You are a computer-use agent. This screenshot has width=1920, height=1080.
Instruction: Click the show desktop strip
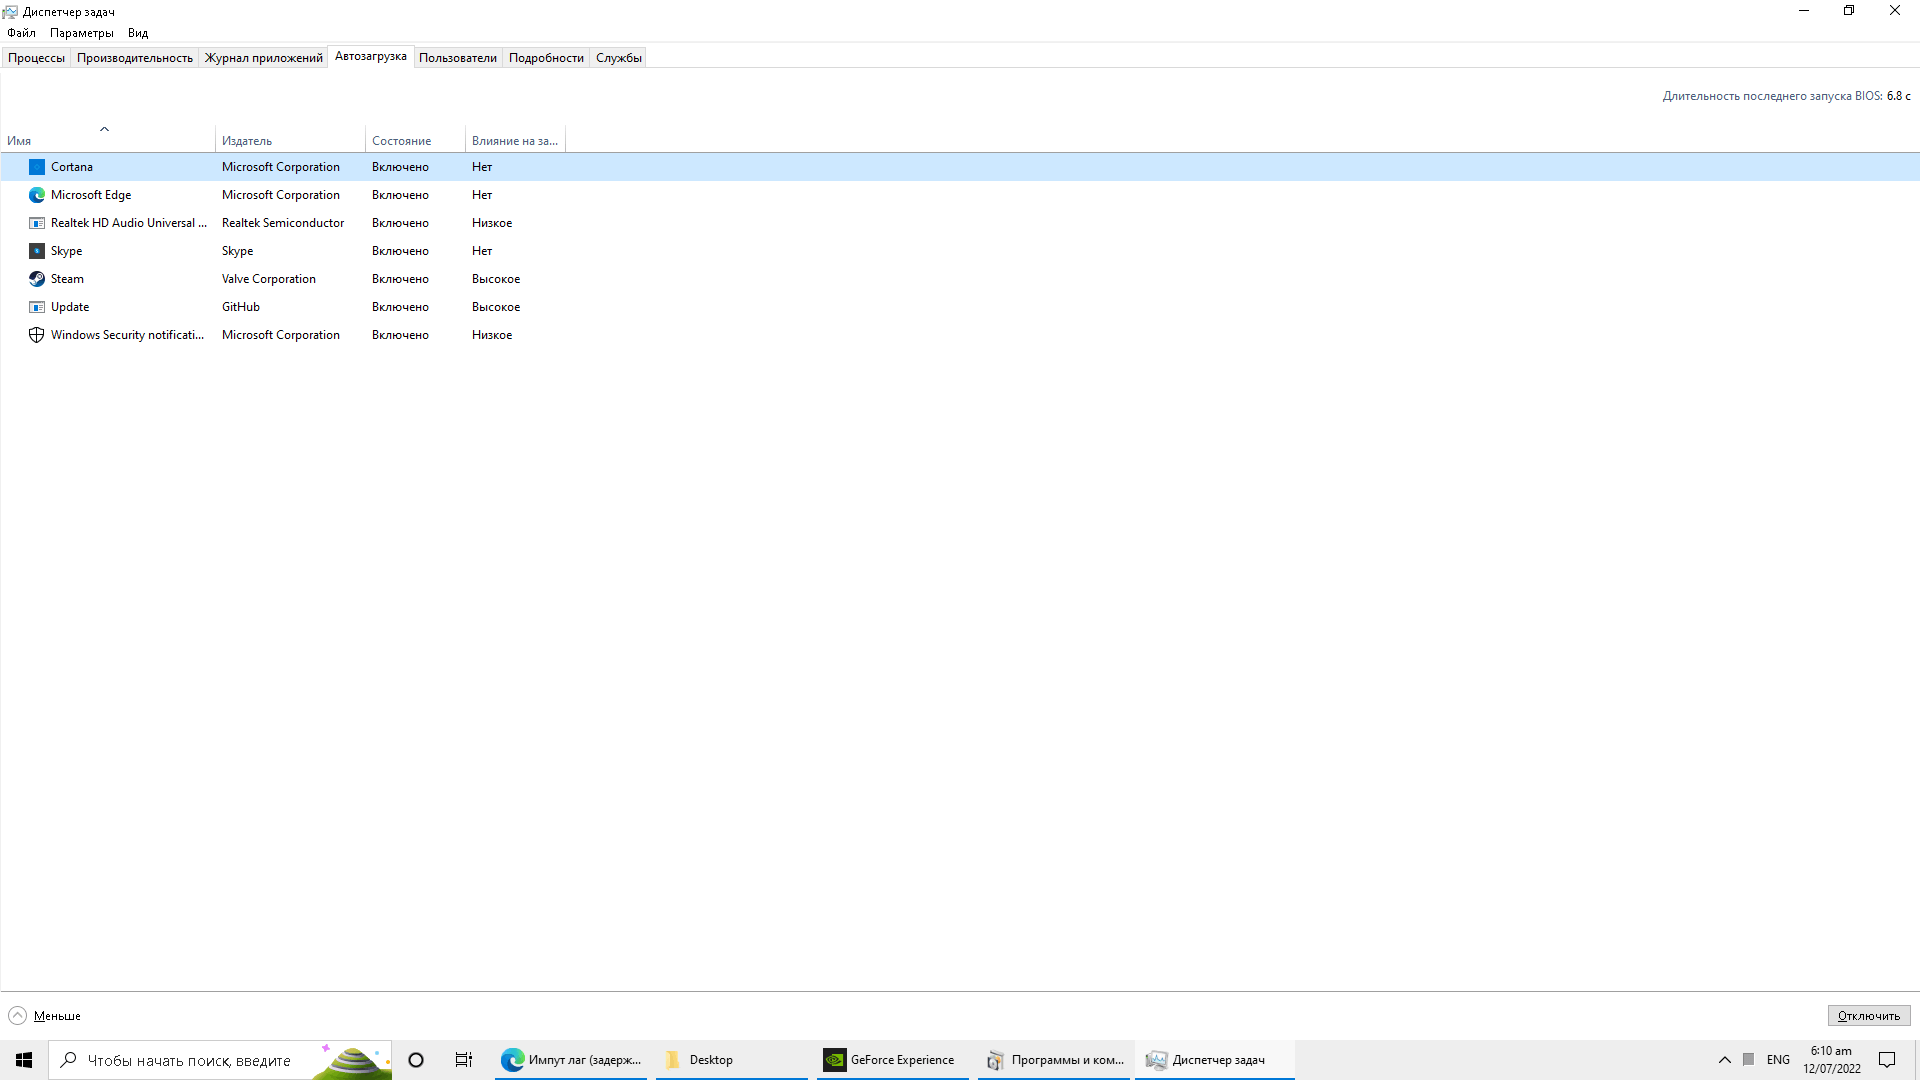coord(1917,1060)
